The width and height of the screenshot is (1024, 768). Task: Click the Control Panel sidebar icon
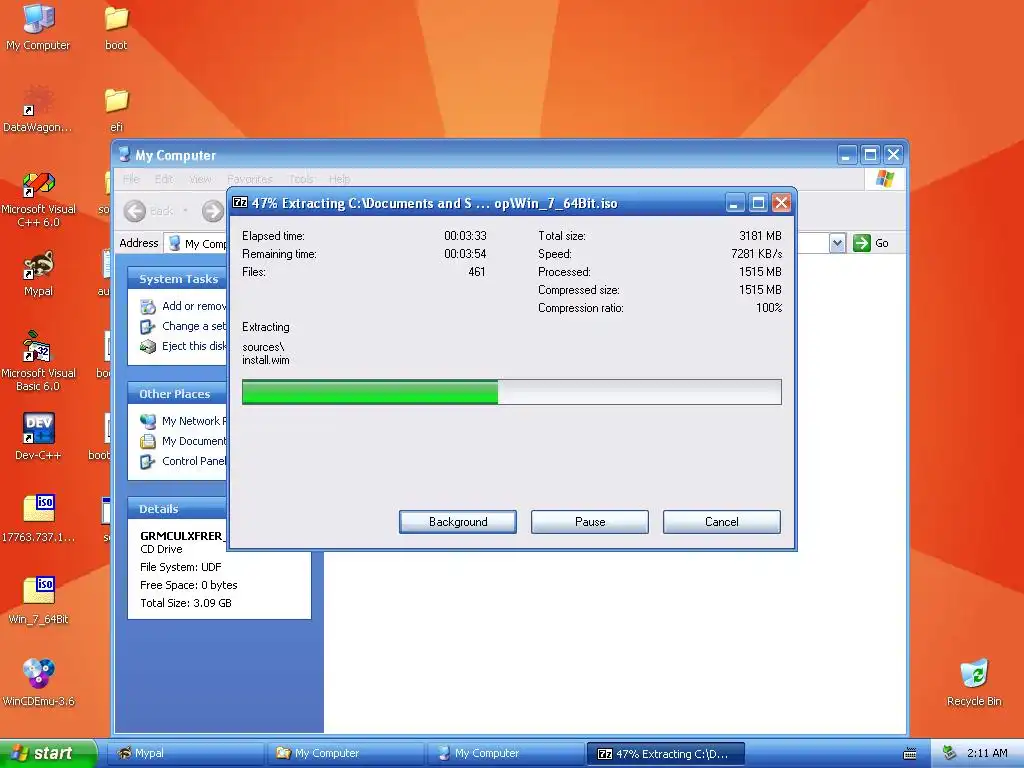tap(148, 462)
